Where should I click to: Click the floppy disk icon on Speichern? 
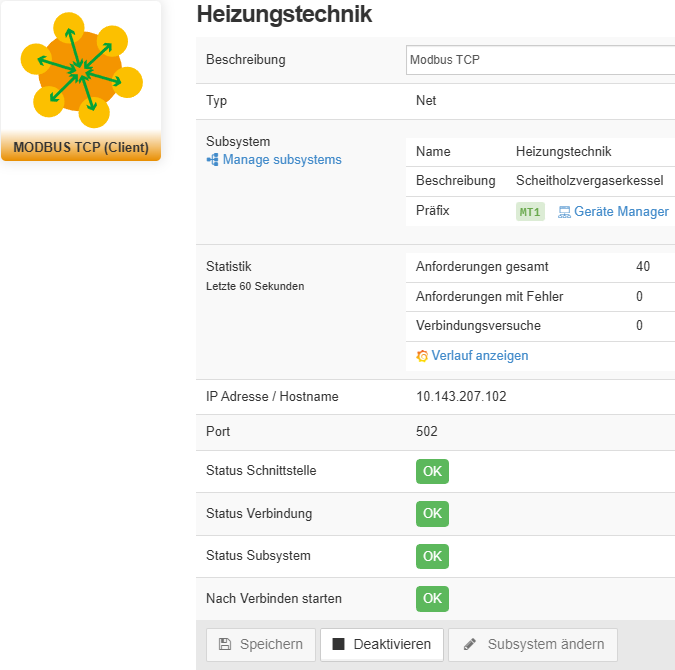pos(225,645)
